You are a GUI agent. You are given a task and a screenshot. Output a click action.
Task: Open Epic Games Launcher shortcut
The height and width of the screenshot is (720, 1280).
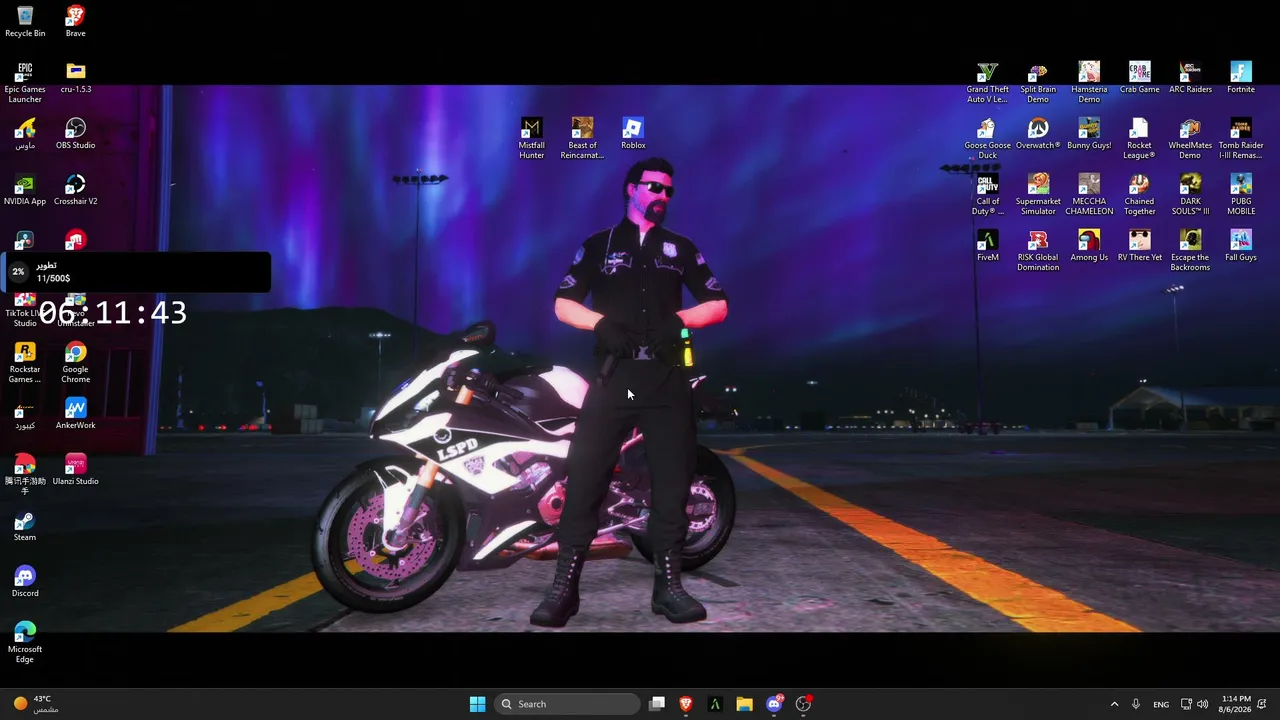25,82
